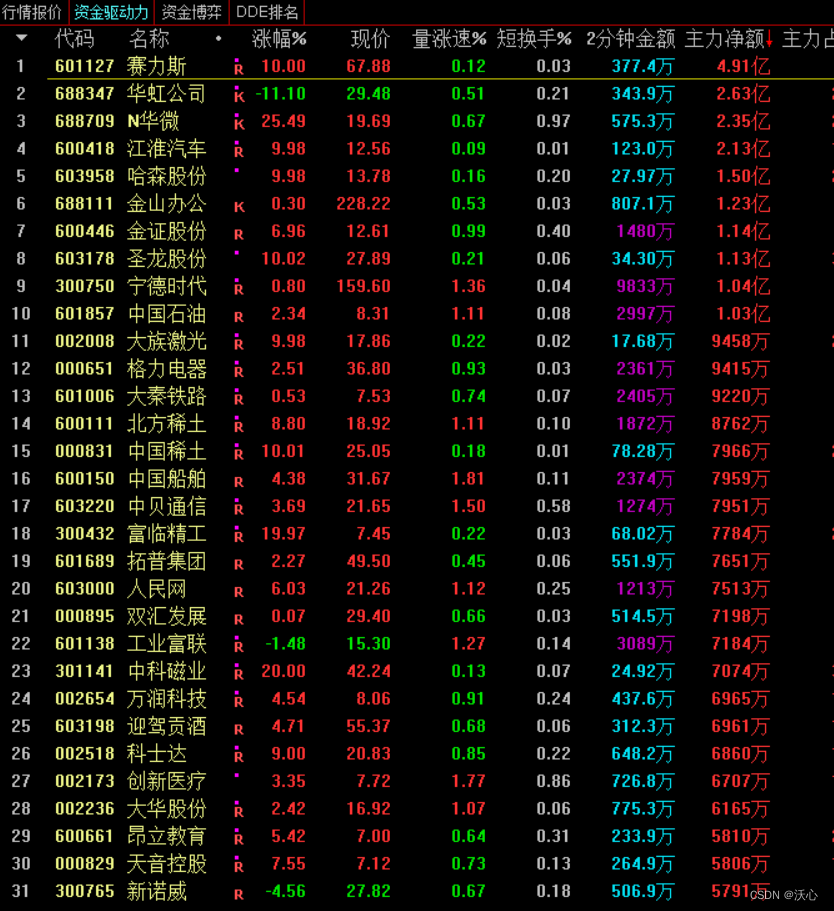Click the R marker beside 拓普集团
834x911 pixels.
[x=238, y=564]
